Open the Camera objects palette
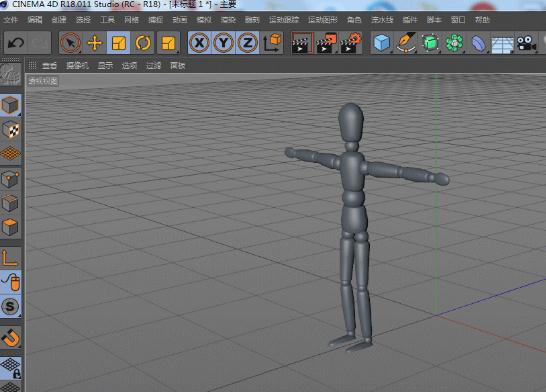546x392 pixels. click(x=526, y=43)
